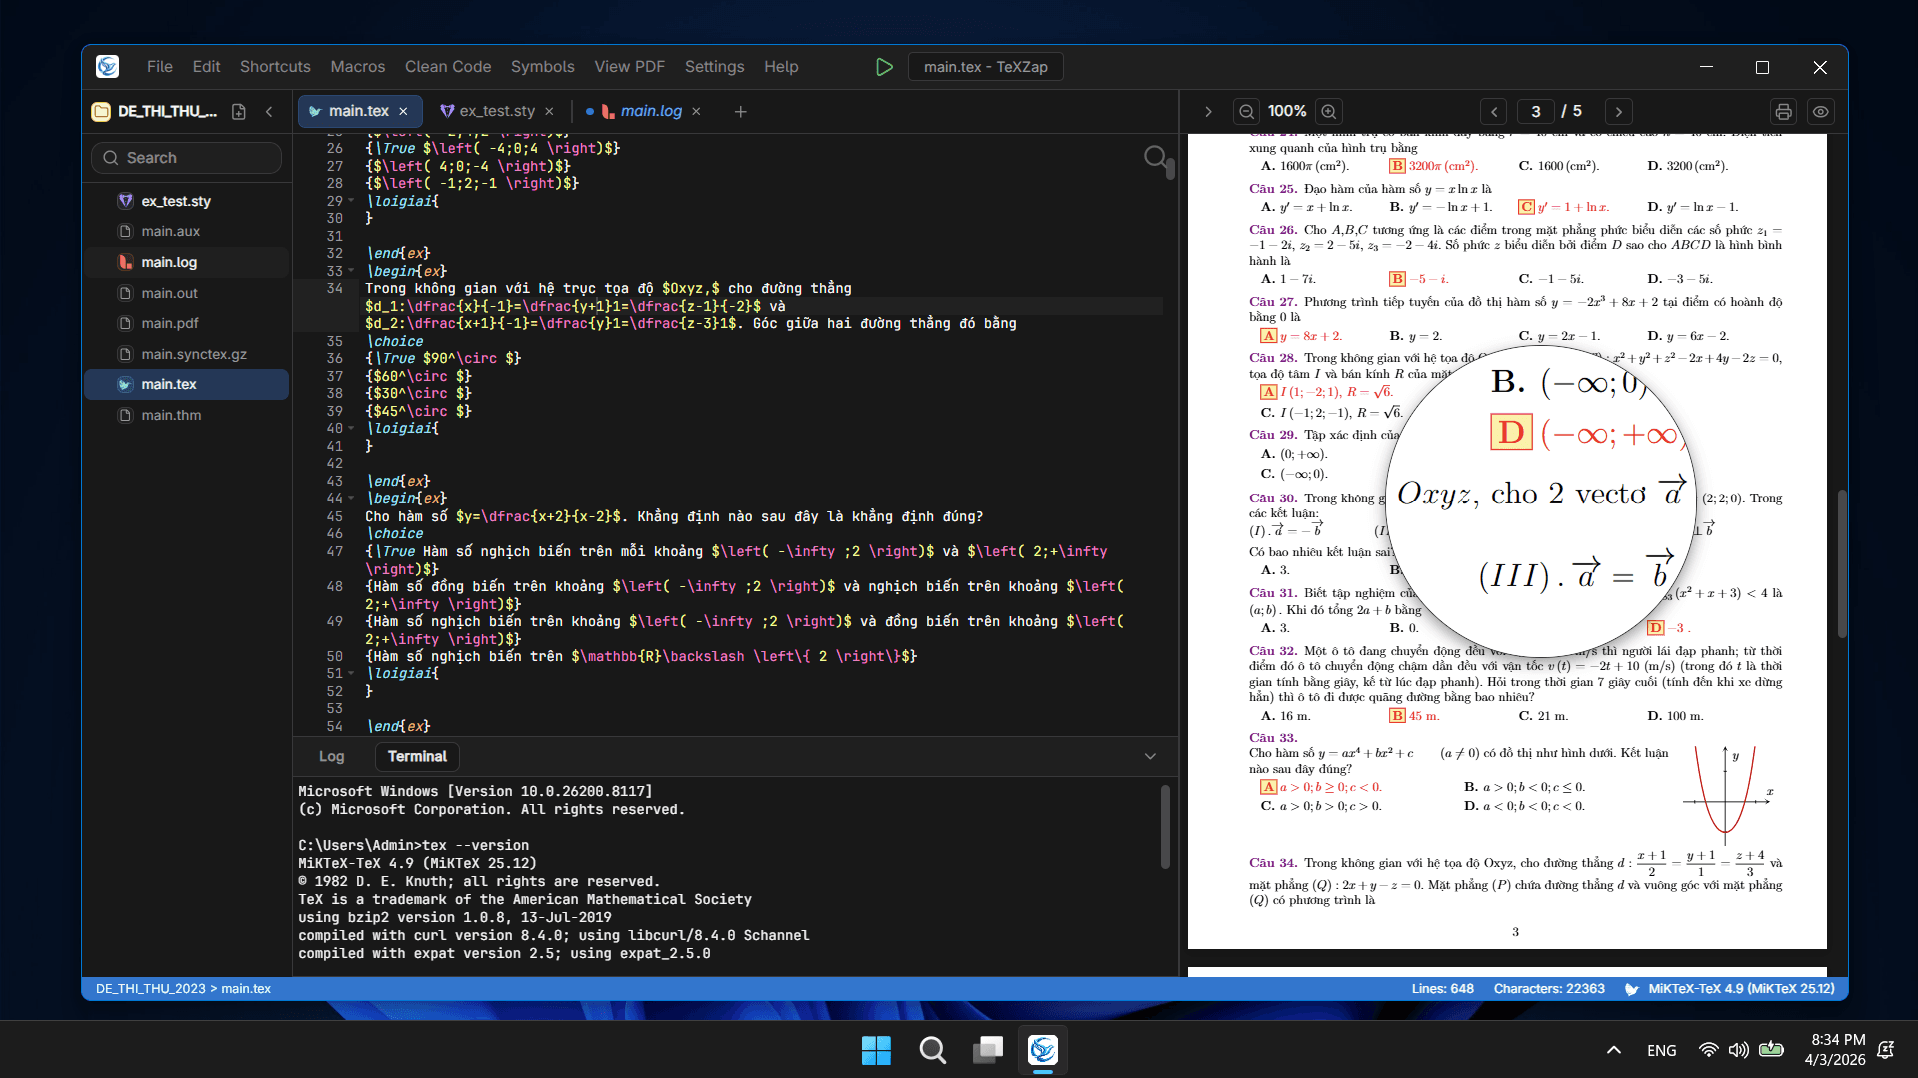Click TeXZap icon in taskbar
Image resolution: width=1918 pixels, height=1078 pixels.
[x=1043, y=1050]
